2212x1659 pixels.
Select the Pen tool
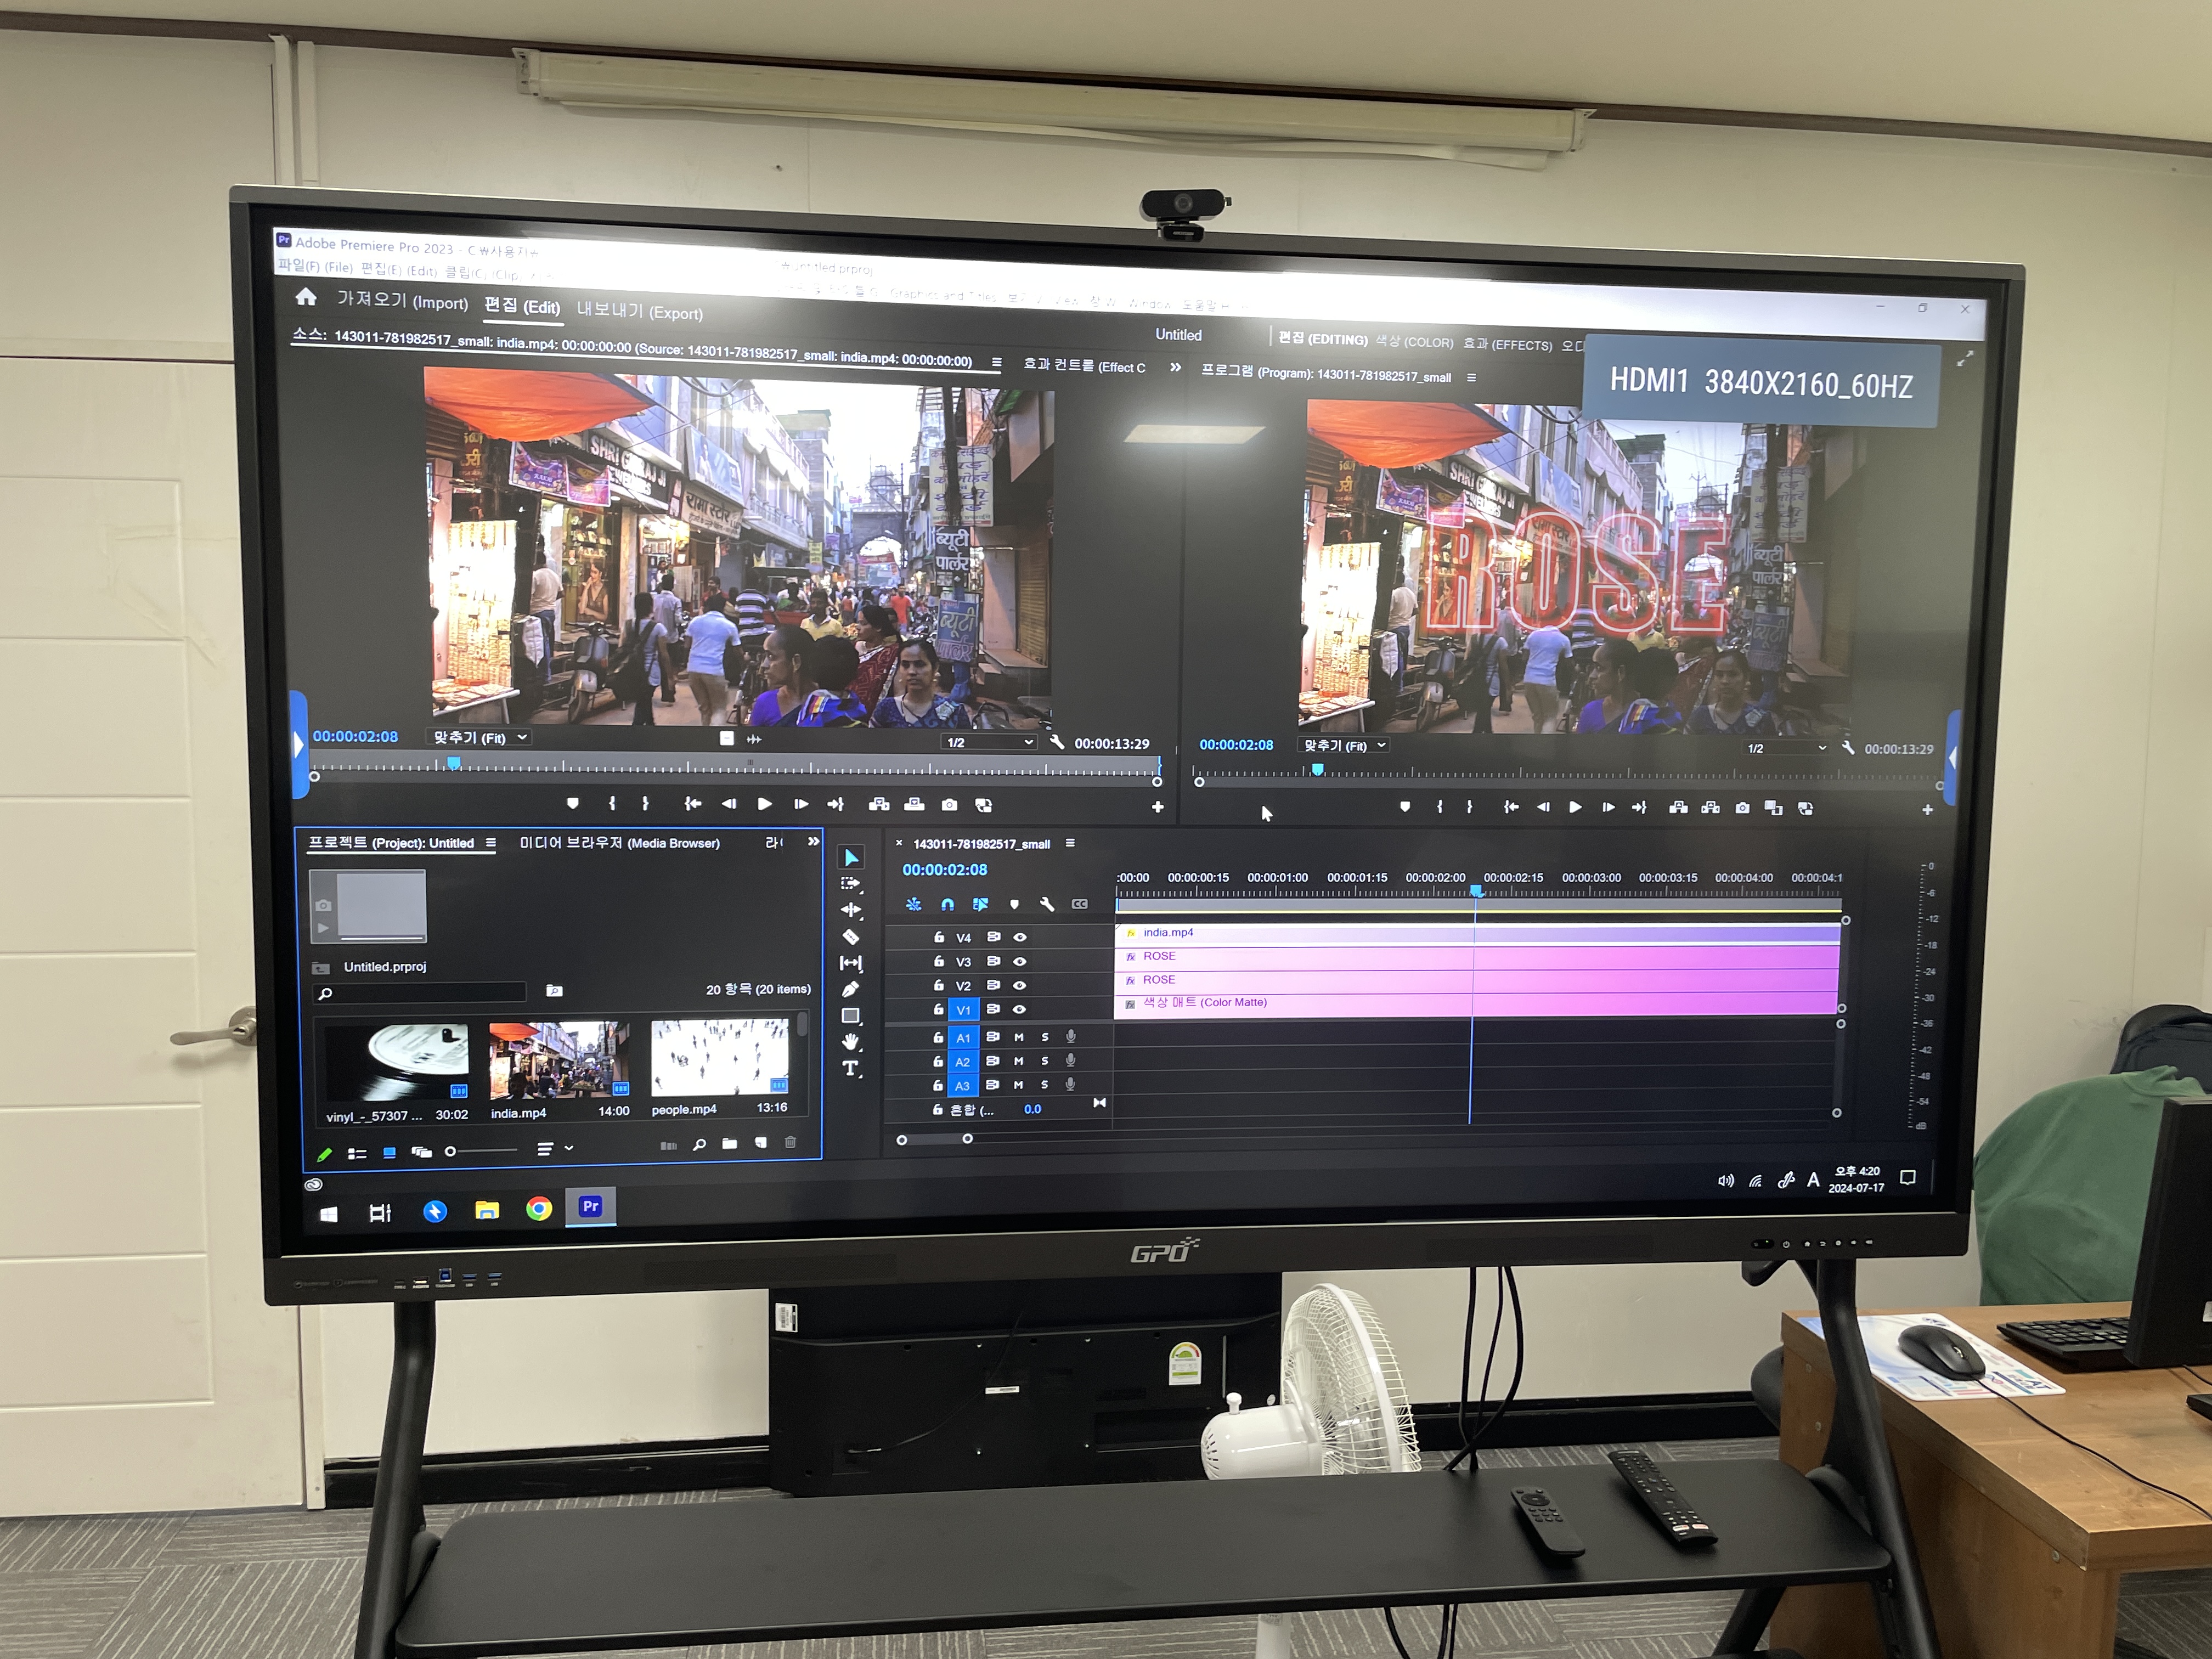point(850,989)
